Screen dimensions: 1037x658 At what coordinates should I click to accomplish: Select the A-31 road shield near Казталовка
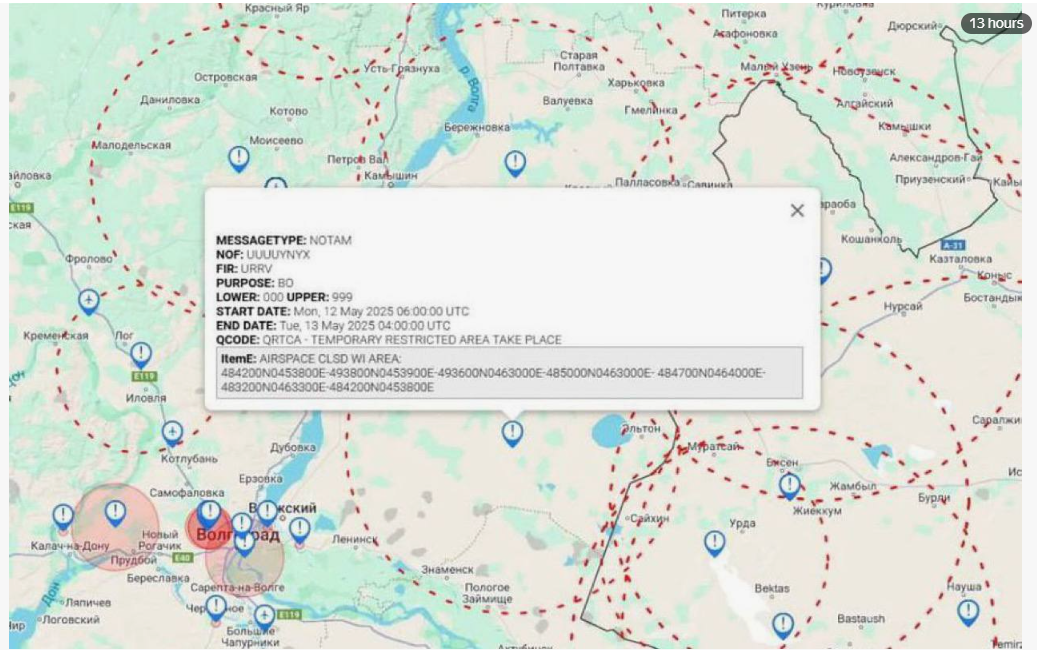pyautogui.click(x=952, y=245)
